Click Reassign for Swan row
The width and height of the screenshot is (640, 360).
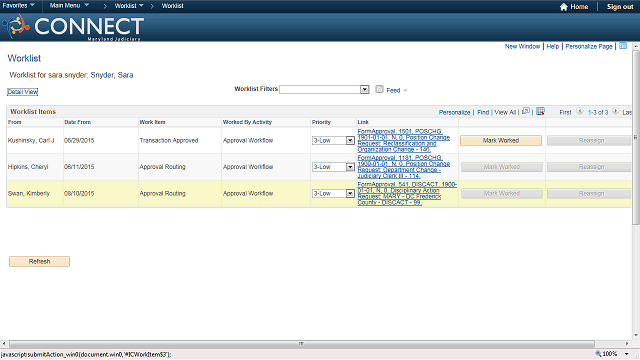click(x=589, y=193)
